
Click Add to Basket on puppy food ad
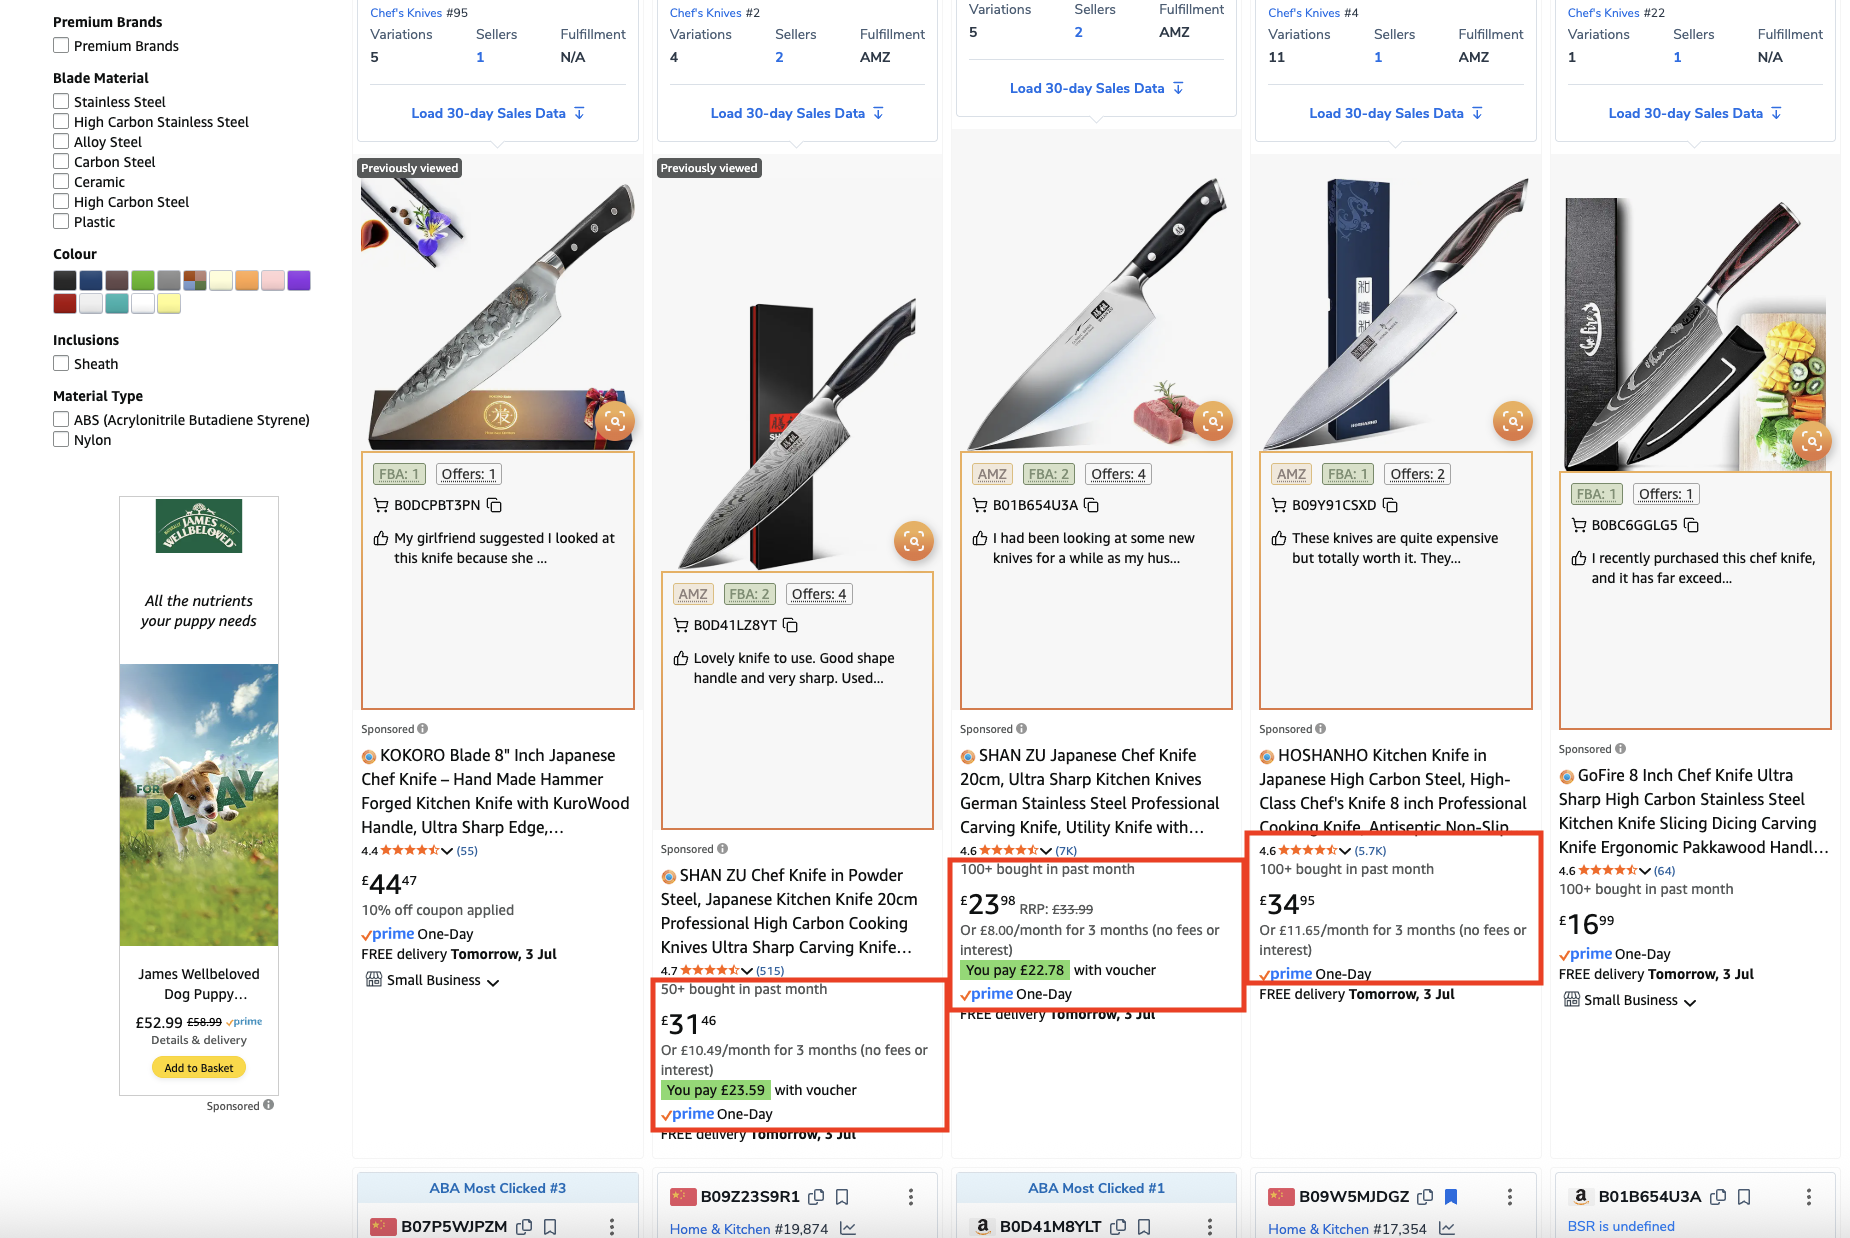(x=199, y=1068)
